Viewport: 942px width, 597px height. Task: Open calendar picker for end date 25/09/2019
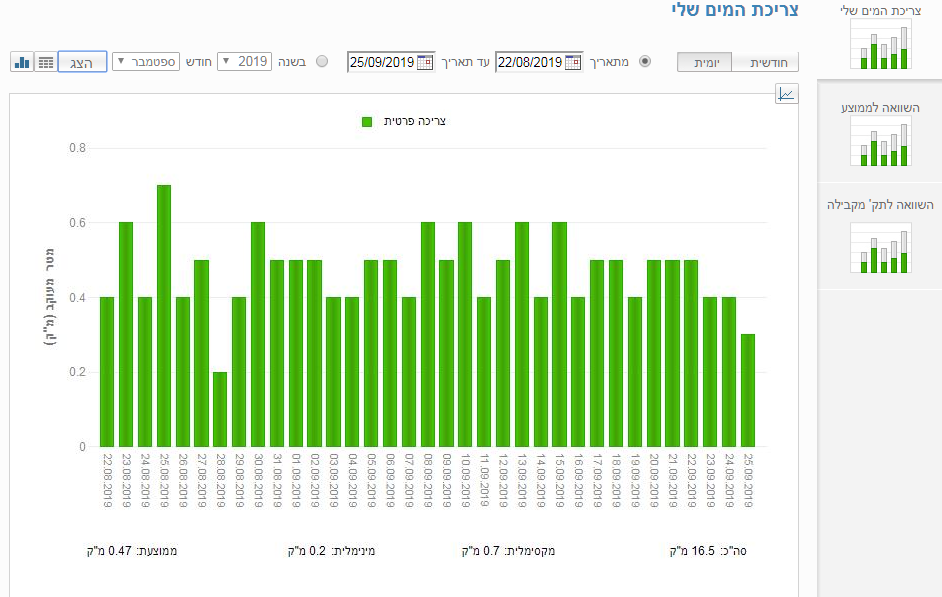point(425,62)
